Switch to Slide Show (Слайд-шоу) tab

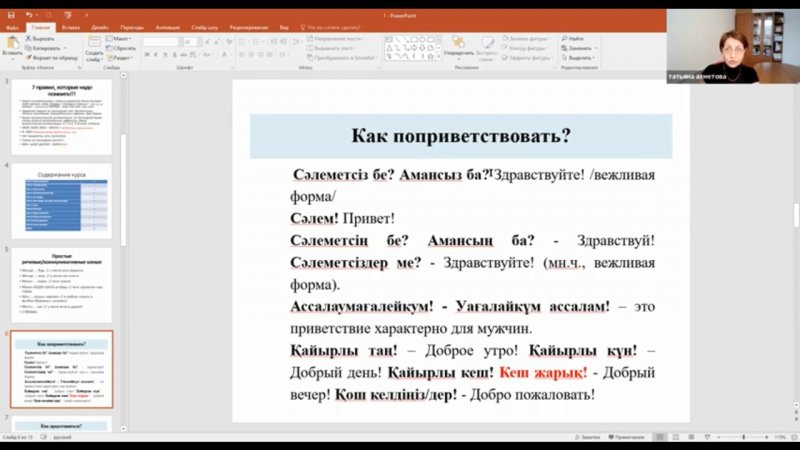coord(205,28)
